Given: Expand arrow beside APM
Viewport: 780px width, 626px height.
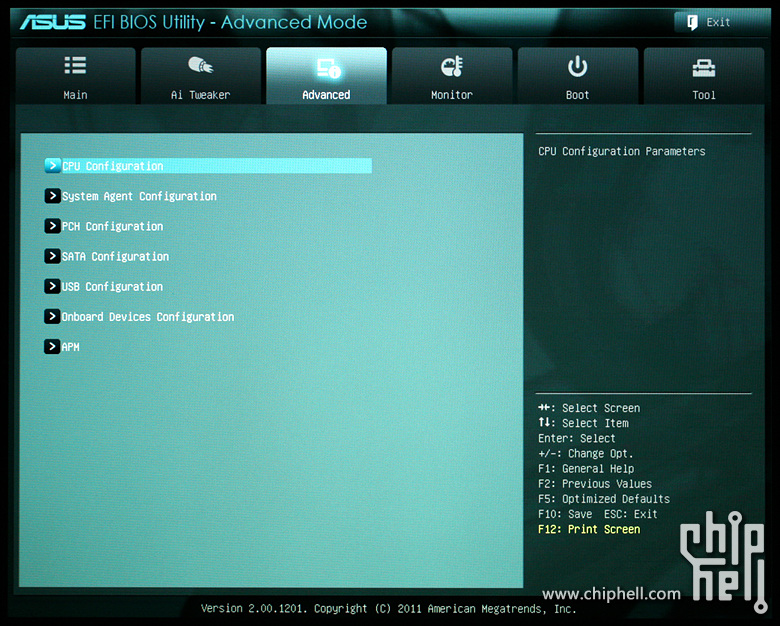Looking at the screenshot, I should click(52, 346).
